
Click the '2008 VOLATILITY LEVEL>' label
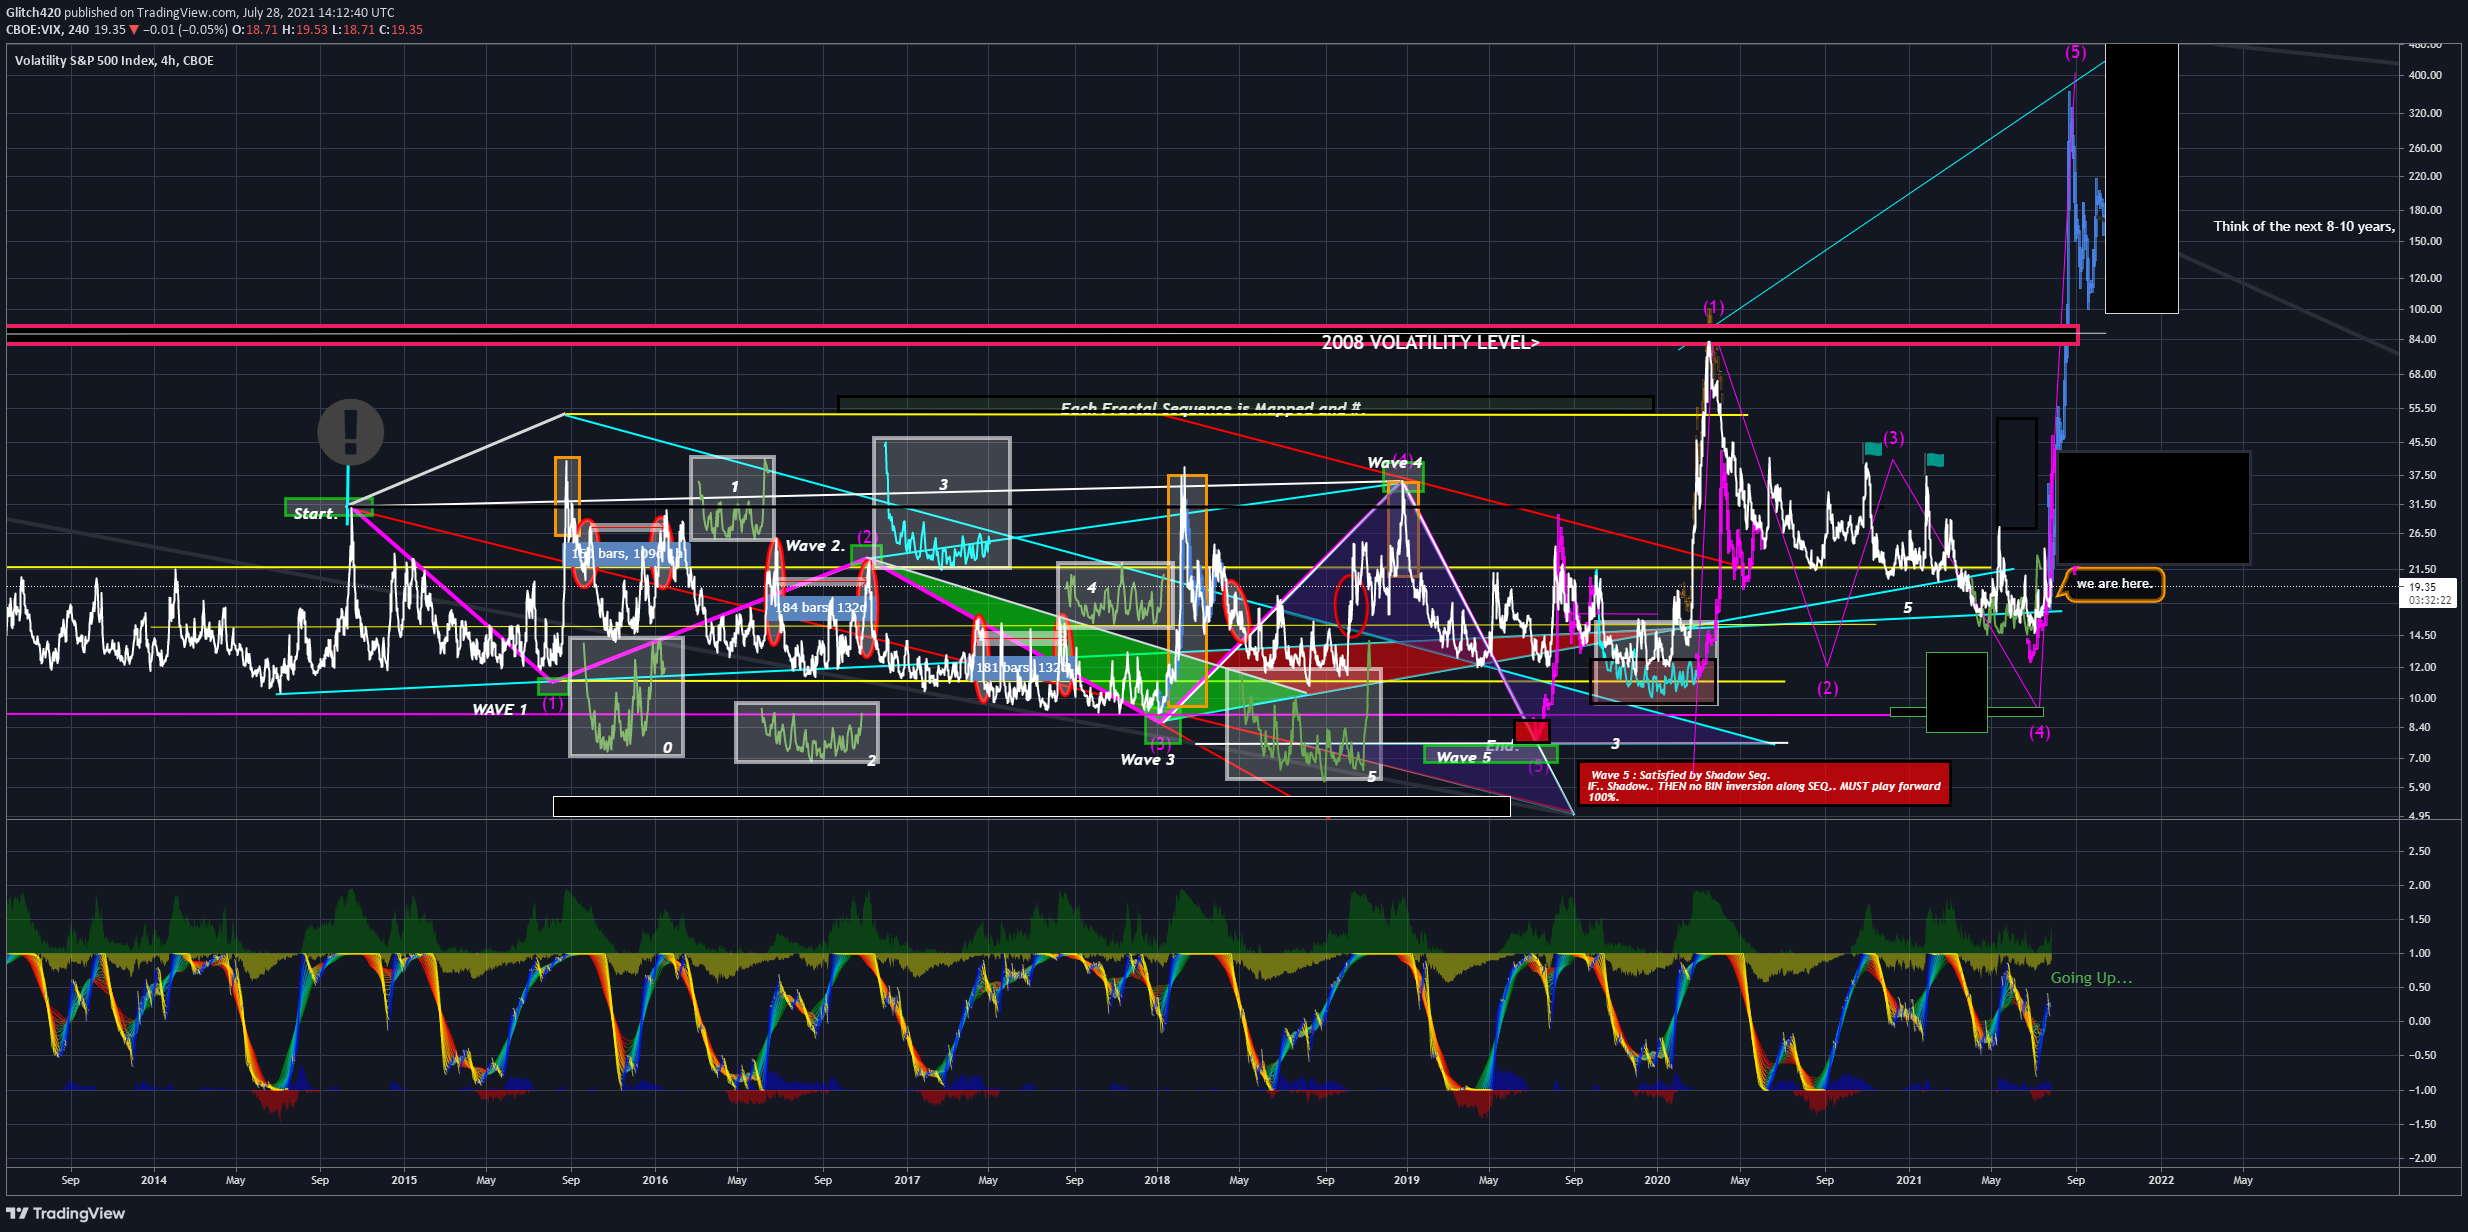[1430, 342]
